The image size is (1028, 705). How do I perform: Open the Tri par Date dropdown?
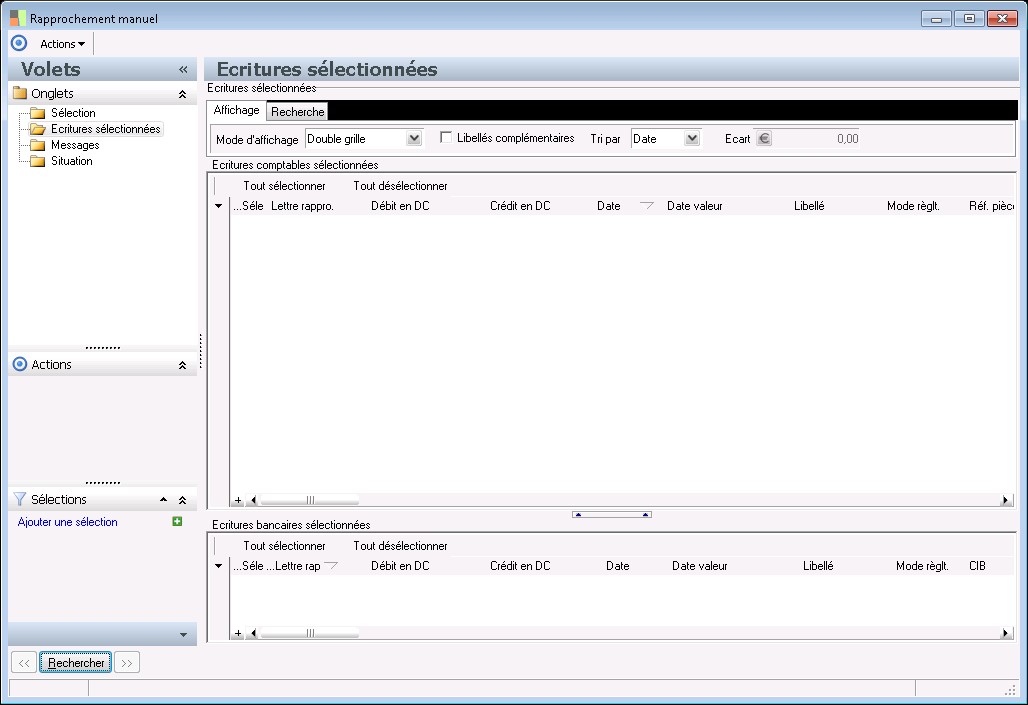692,138
